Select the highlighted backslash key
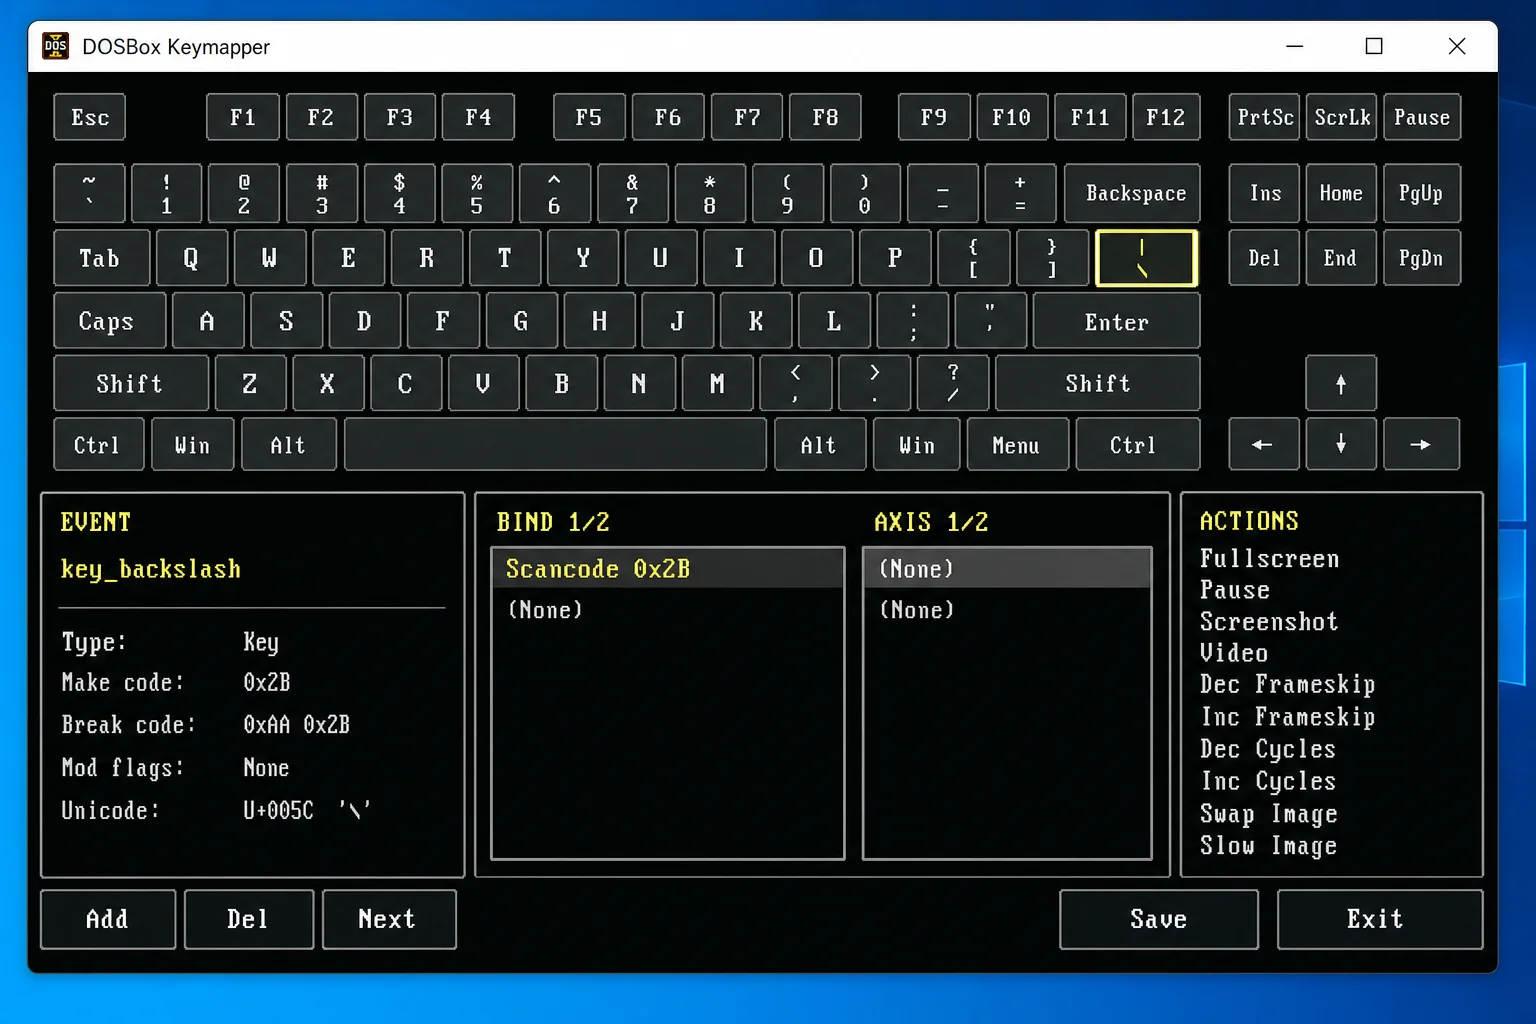 (1146, 258)
